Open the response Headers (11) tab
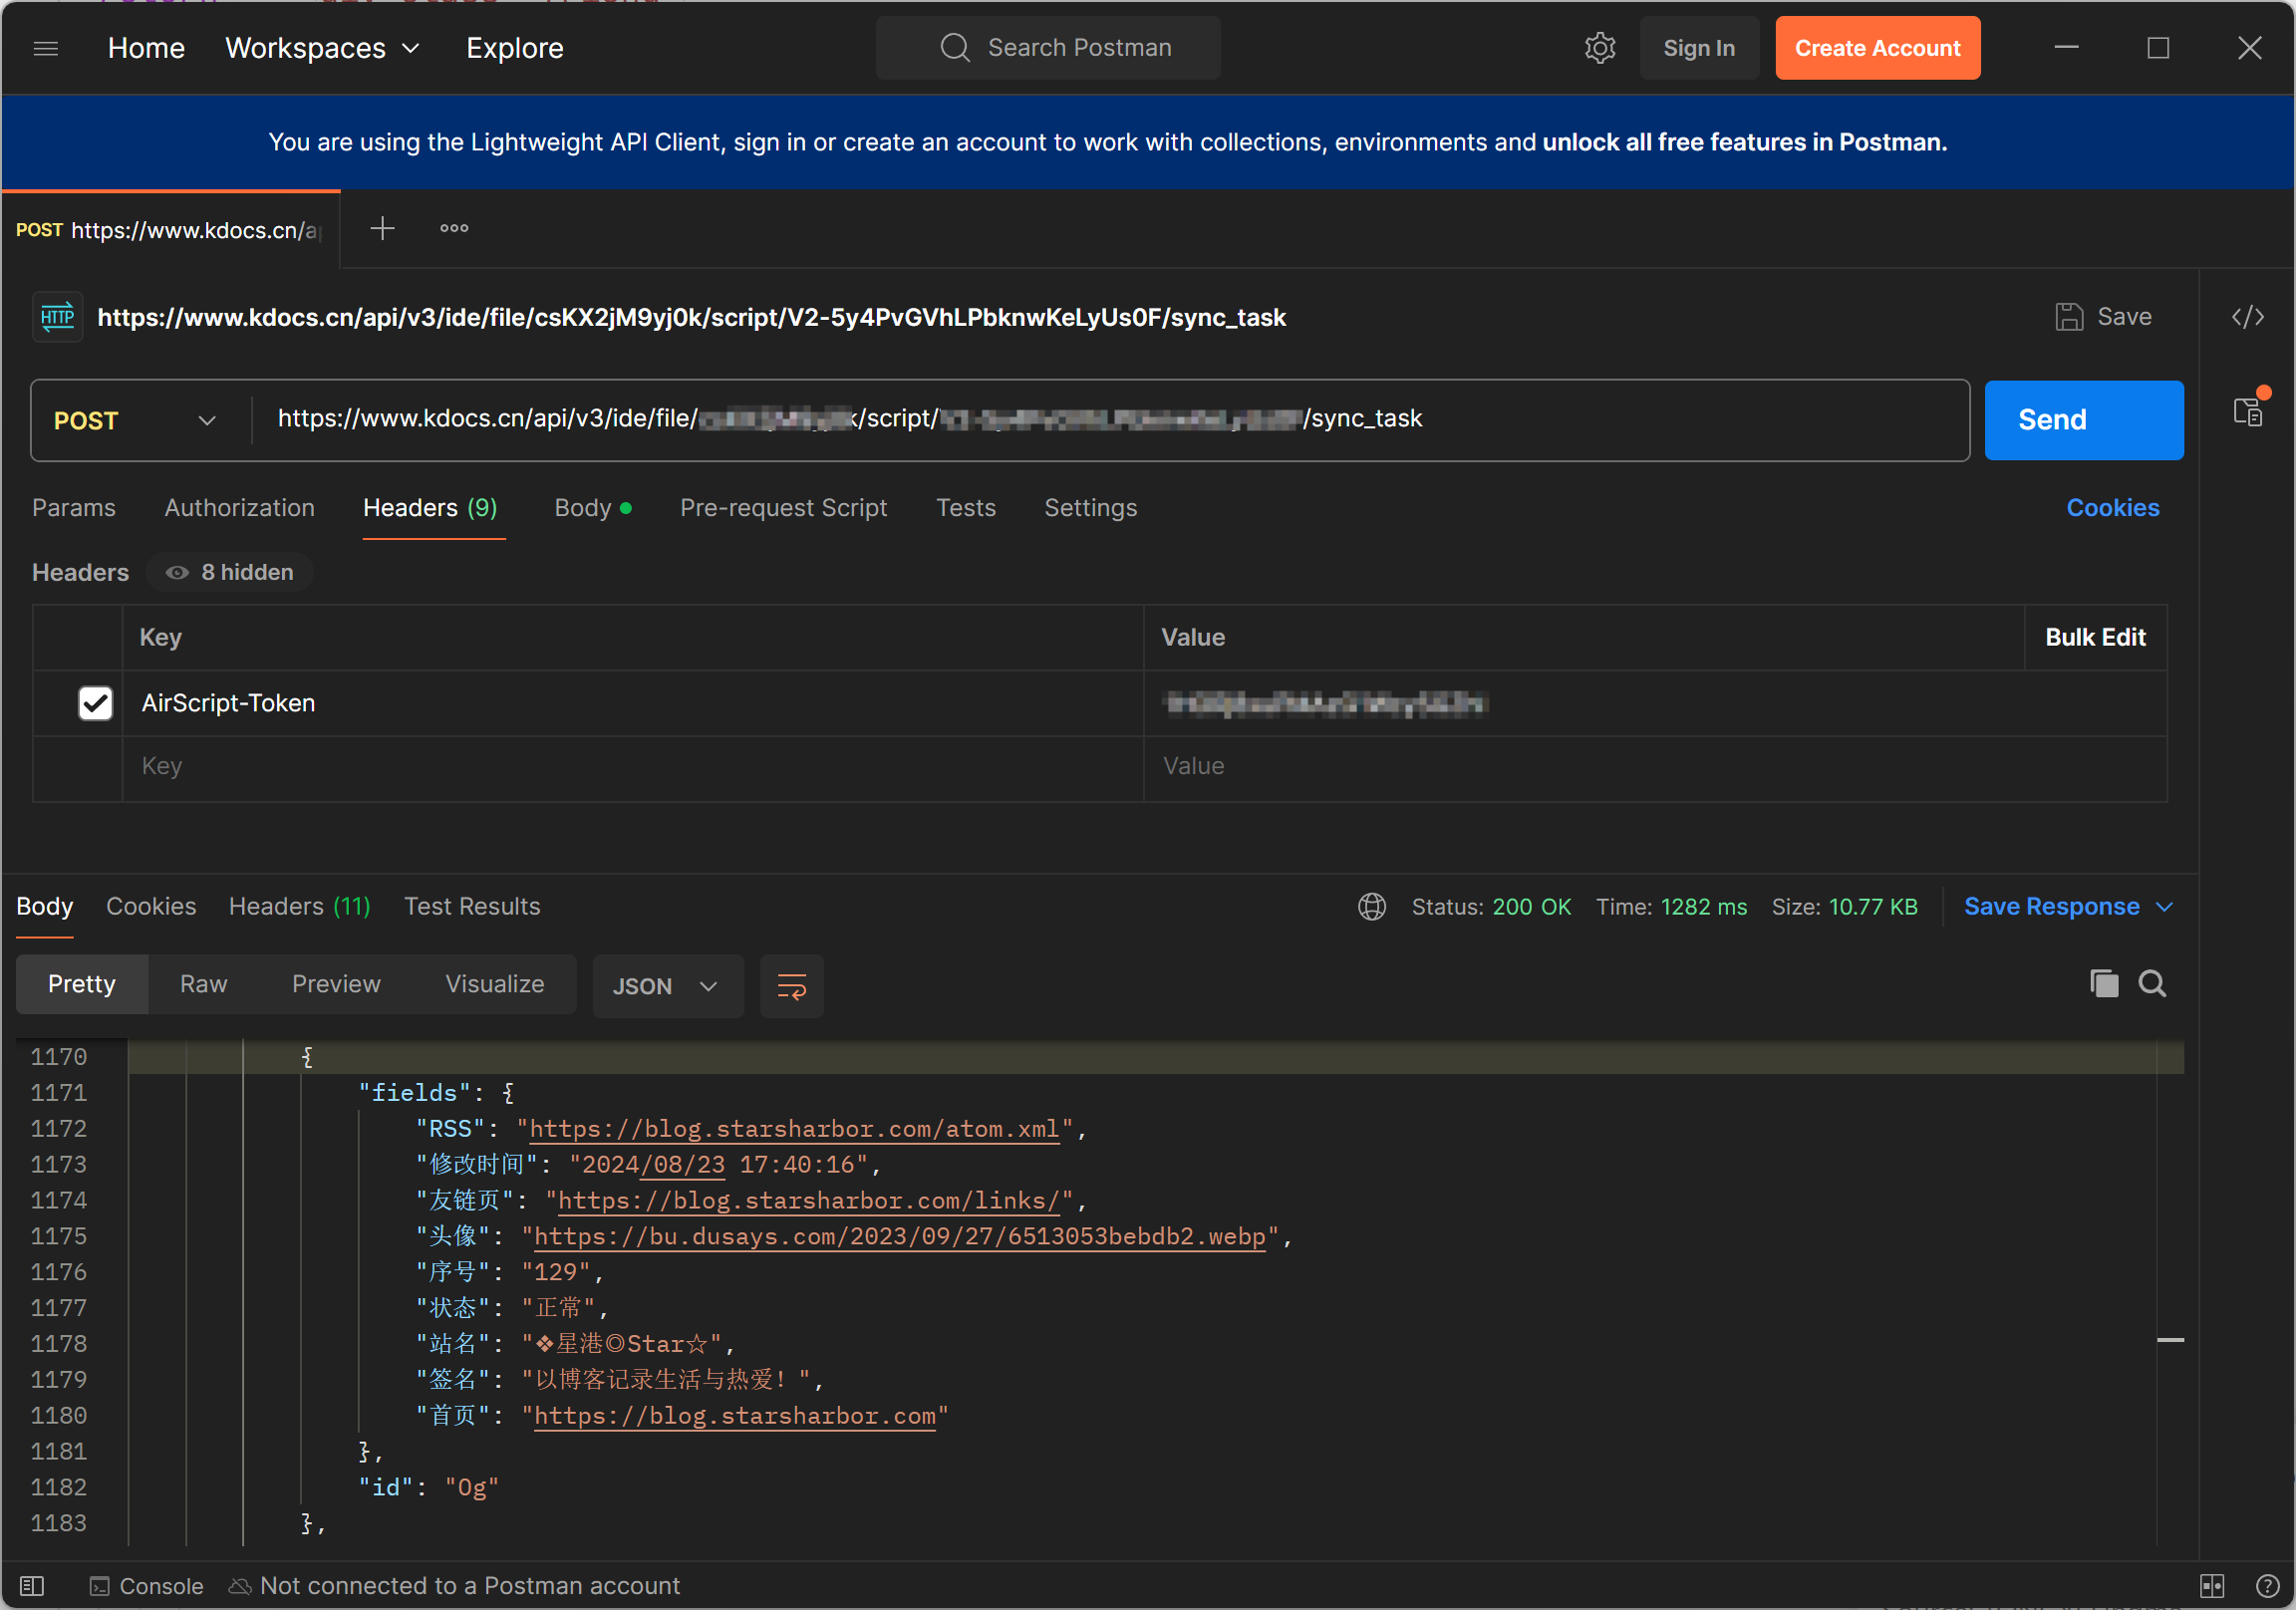The width and height of the screenshot is (2296, 1610). pos(300,907)
